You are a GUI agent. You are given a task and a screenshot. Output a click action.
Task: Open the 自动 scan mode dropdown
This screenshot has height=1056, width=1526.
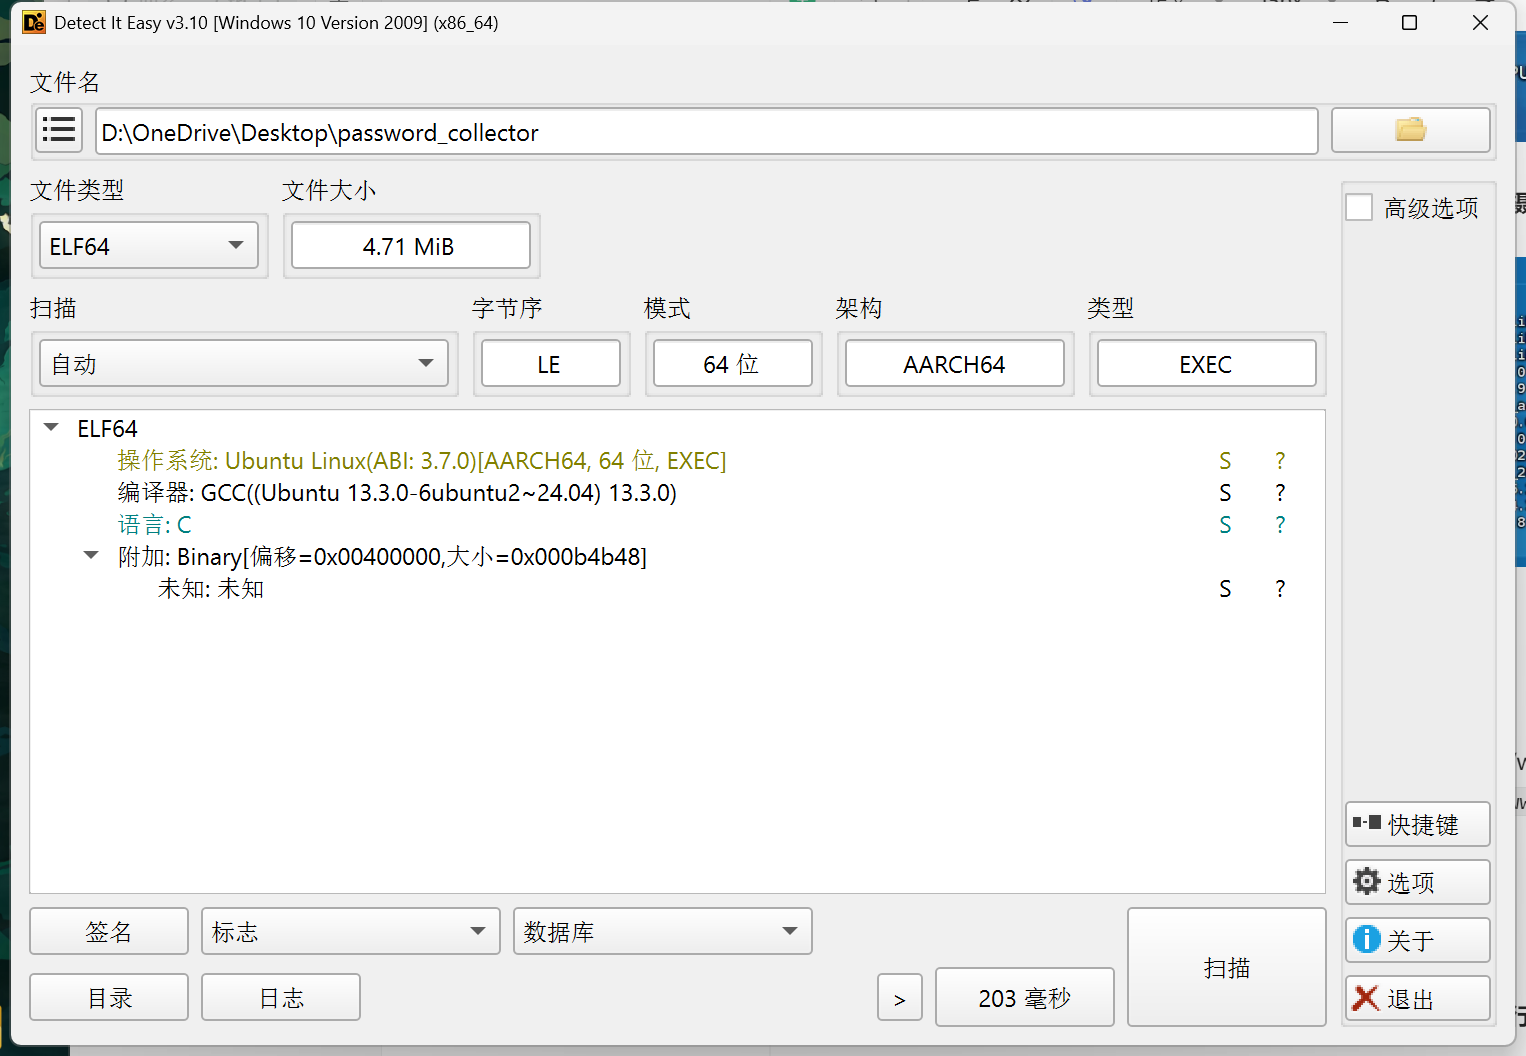[x=244, y=364]
